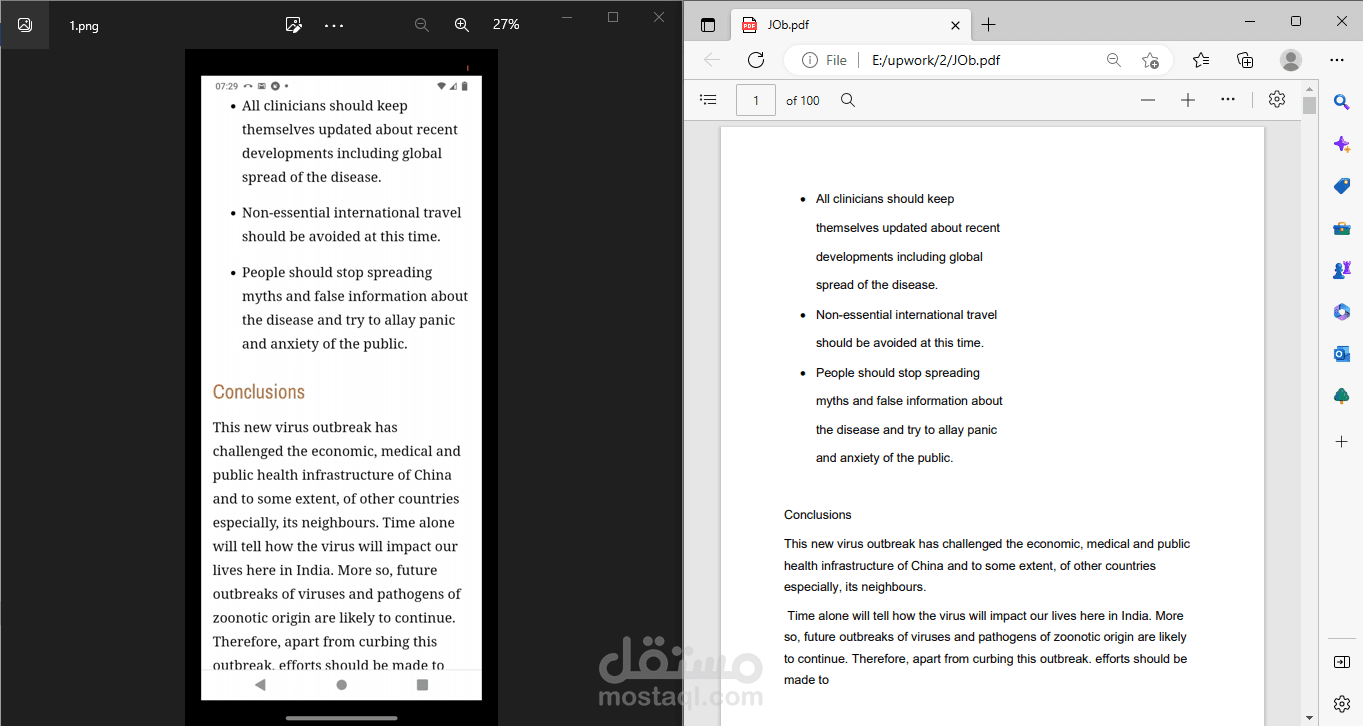The image size is (1363, 726).
Task: Click the PDF scrollbar up arrow
Action: [1309, 90]
